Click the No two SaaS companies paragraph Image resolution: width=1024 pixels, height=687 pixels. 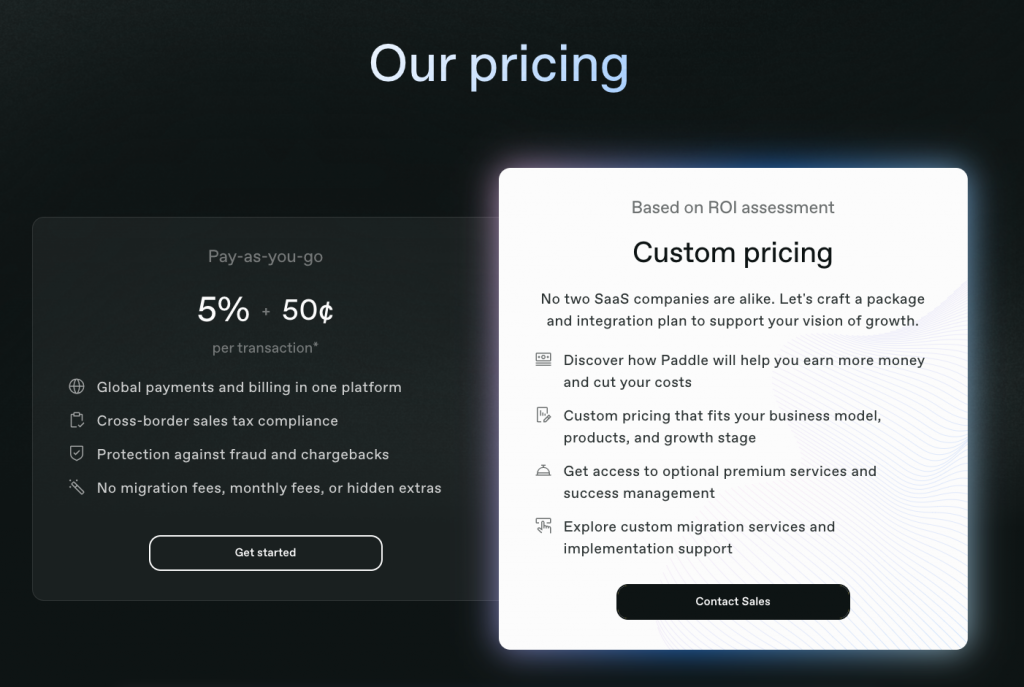pos(733,310)
